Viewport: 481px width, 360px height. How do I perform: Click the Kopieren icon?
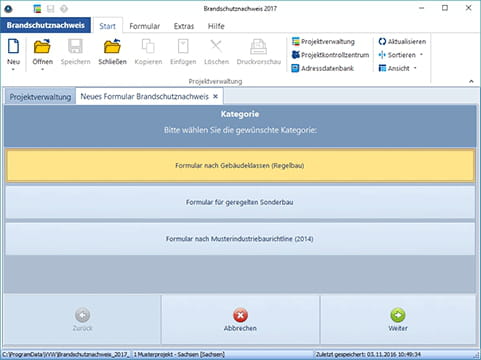point(148,46)
